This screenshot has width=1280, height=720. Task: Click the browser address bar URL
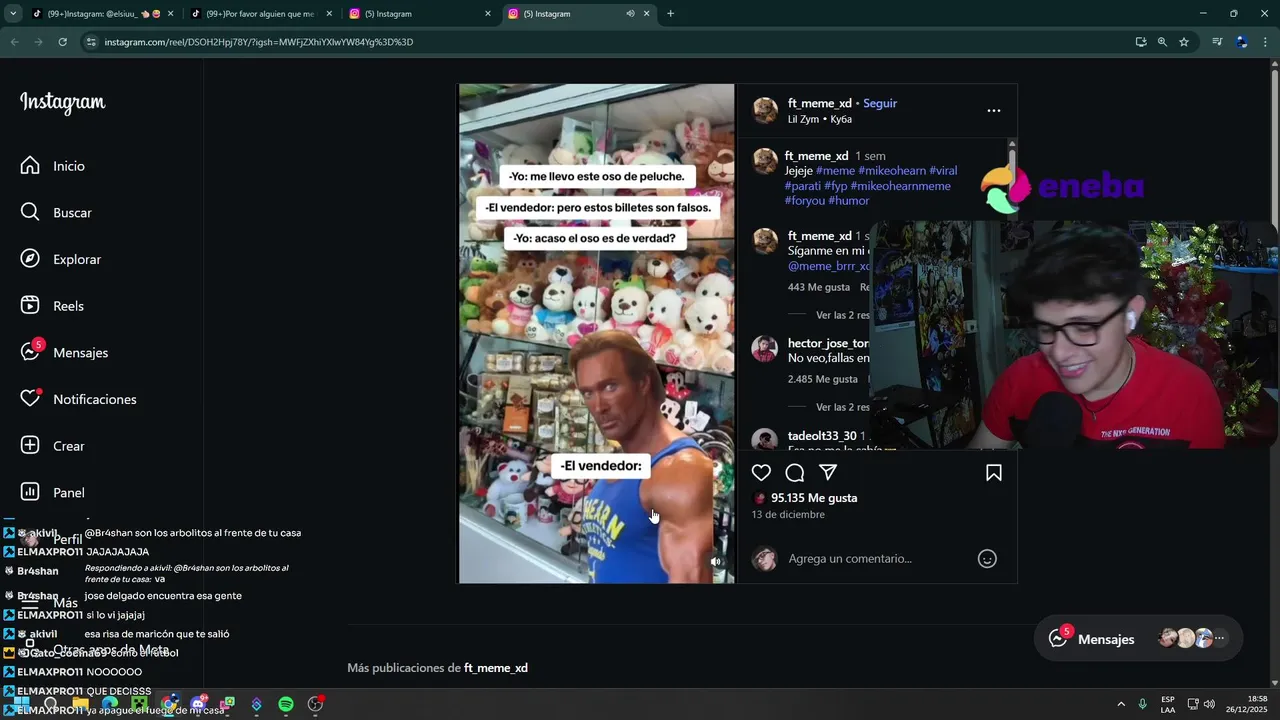tap(259, 42)
